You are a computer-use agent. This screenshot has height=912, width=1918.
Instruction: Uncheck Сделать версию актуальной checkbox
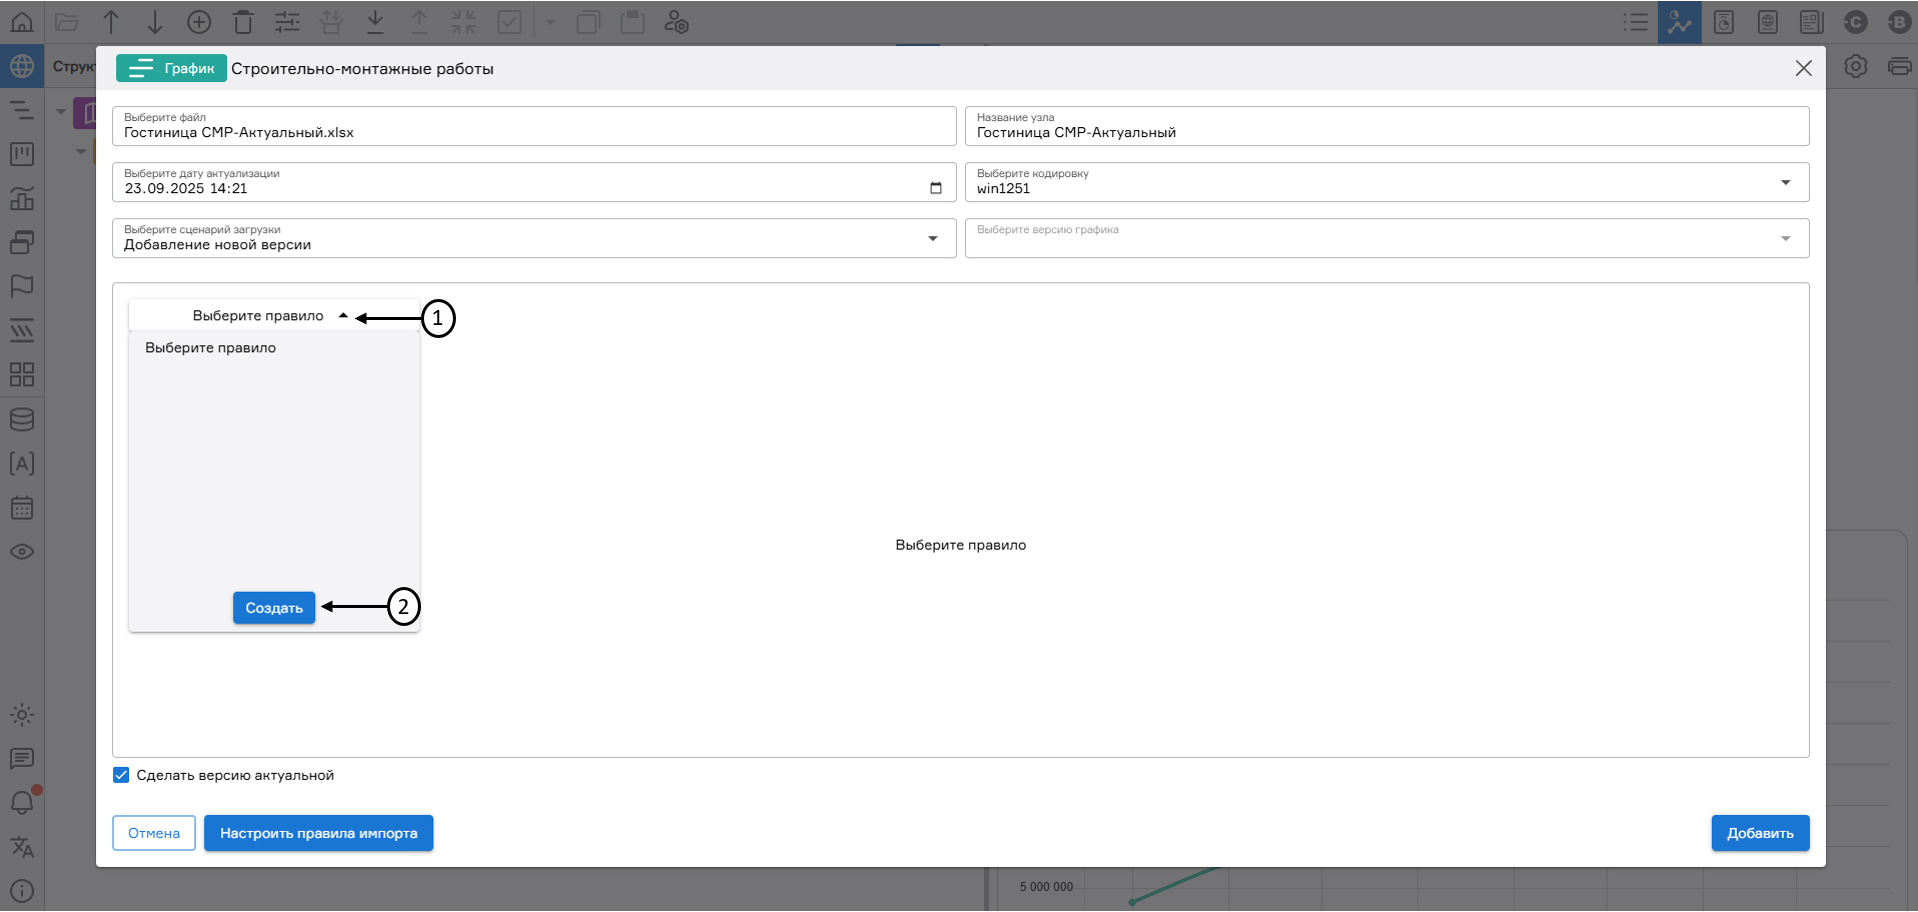(x=120, y=774)
